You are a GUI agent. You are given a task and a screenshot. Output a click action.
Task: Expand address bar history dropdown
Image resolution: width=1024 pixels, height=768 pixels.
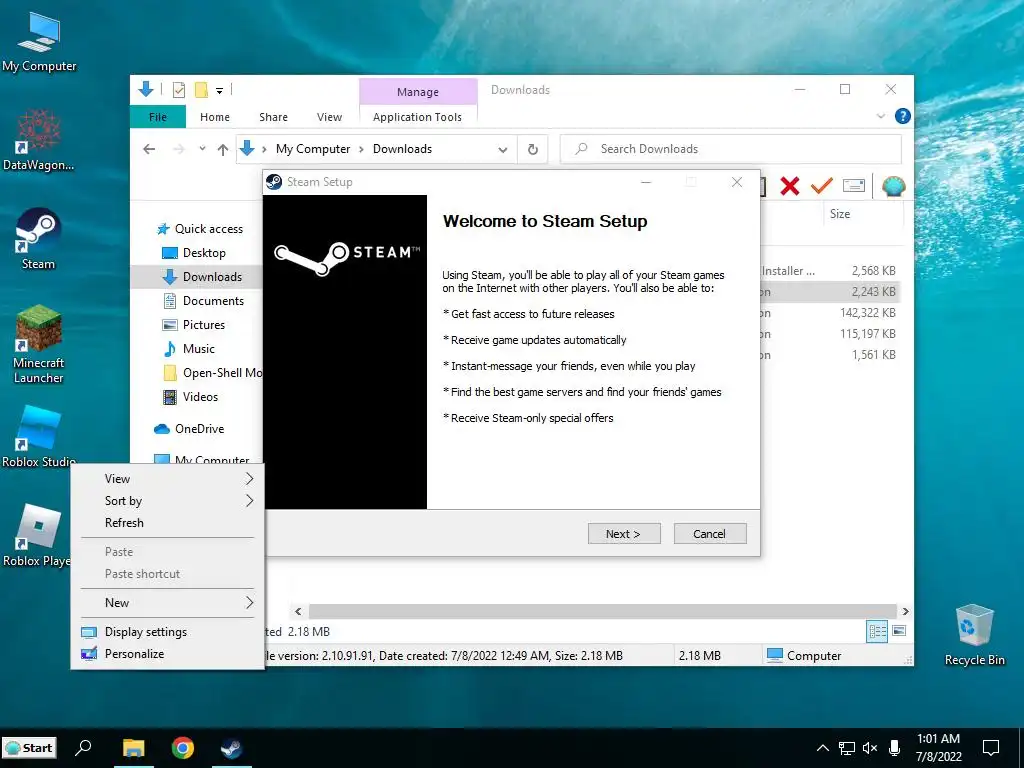point(503,150)
